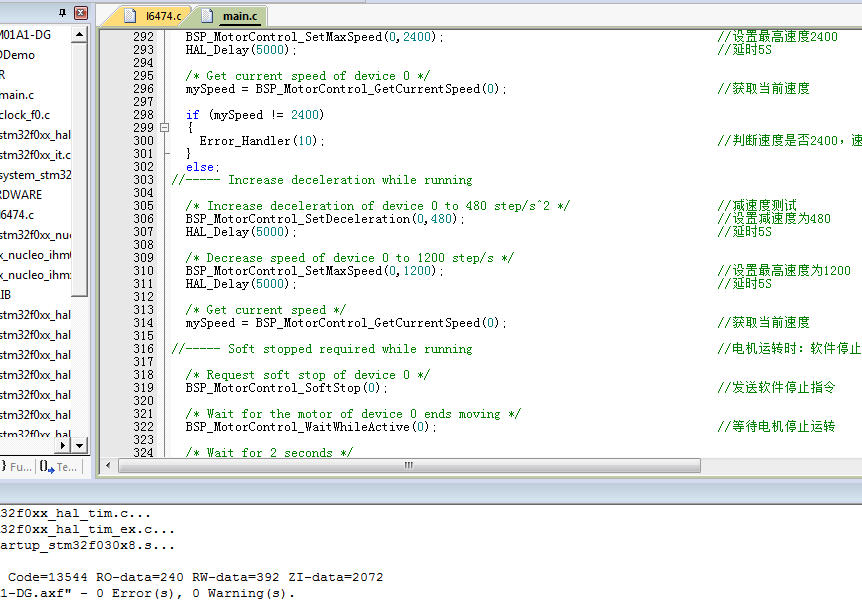862x604 pixels.
Task: Select l6474.c file in the project tree
Action: point(17,215)
